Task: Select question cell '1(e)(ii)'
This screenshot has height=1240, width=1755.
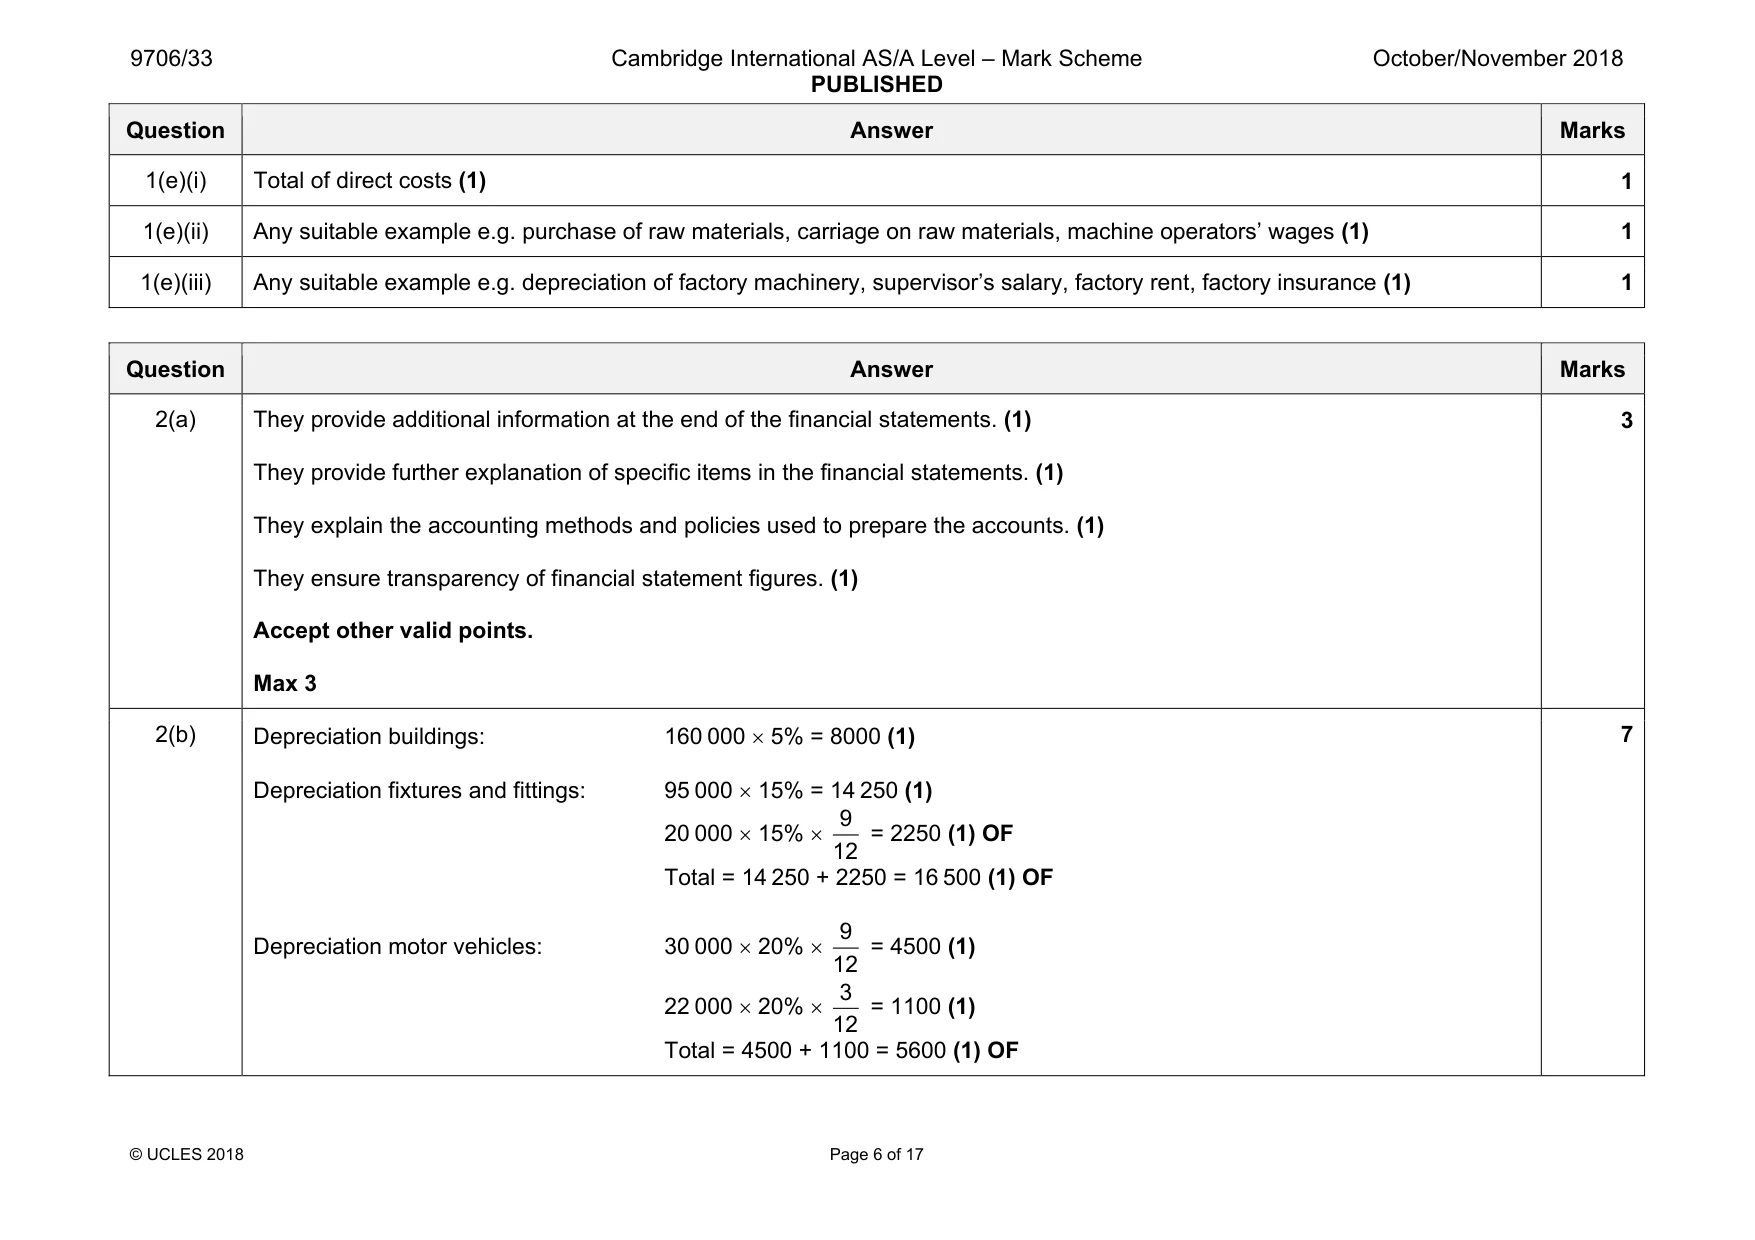Action: tap(175, 232)
